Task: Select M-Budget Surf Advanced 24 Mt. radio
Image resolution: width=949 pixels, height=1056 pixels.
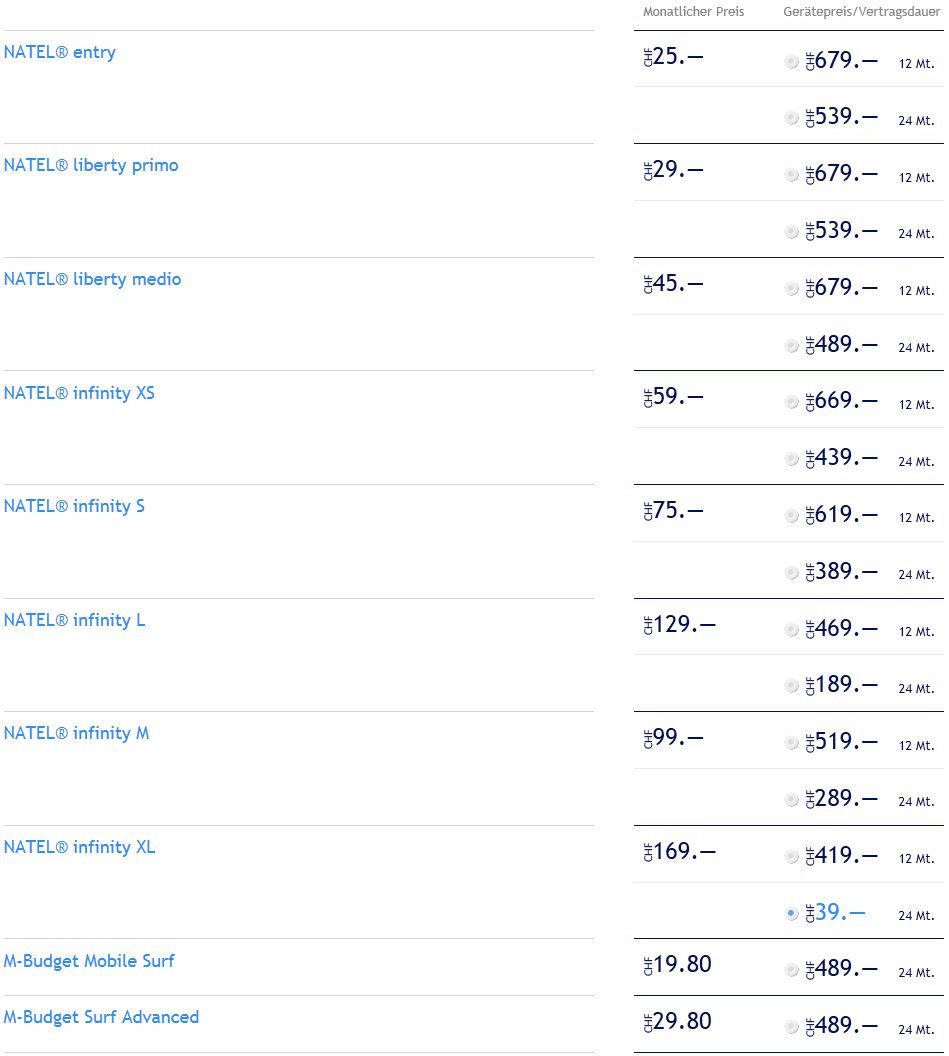Action: pos(792,1027)
